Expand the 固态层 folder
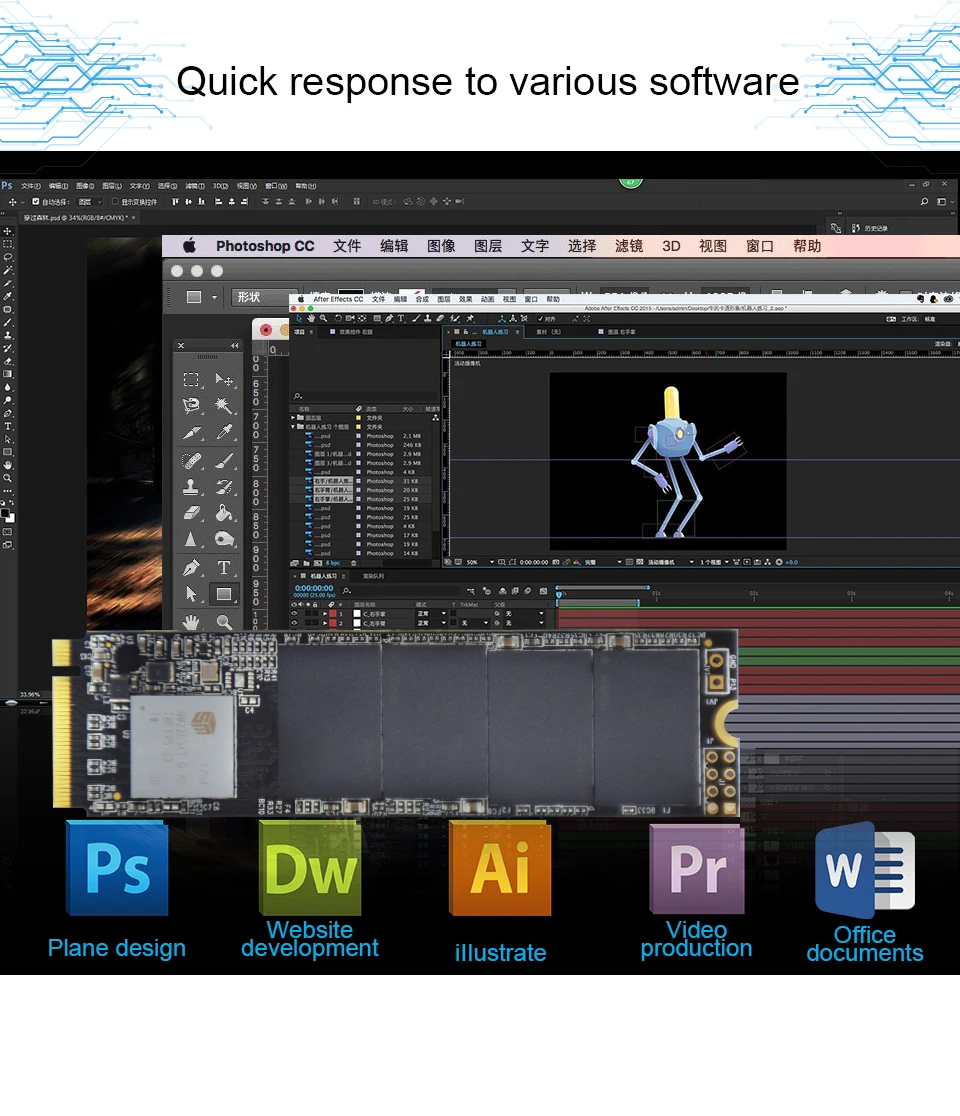 tap(293, 418)
